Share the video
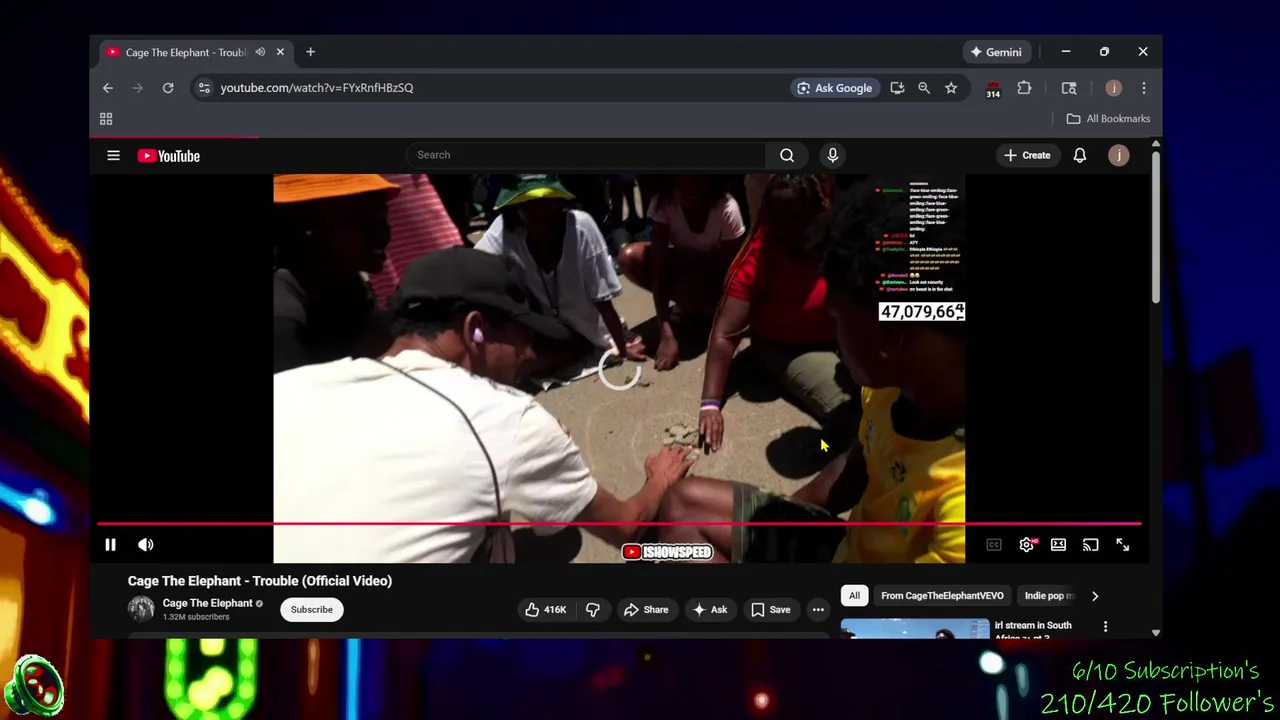The width and height of the screenshot is (1280, 720). click(x=646, y=610)
